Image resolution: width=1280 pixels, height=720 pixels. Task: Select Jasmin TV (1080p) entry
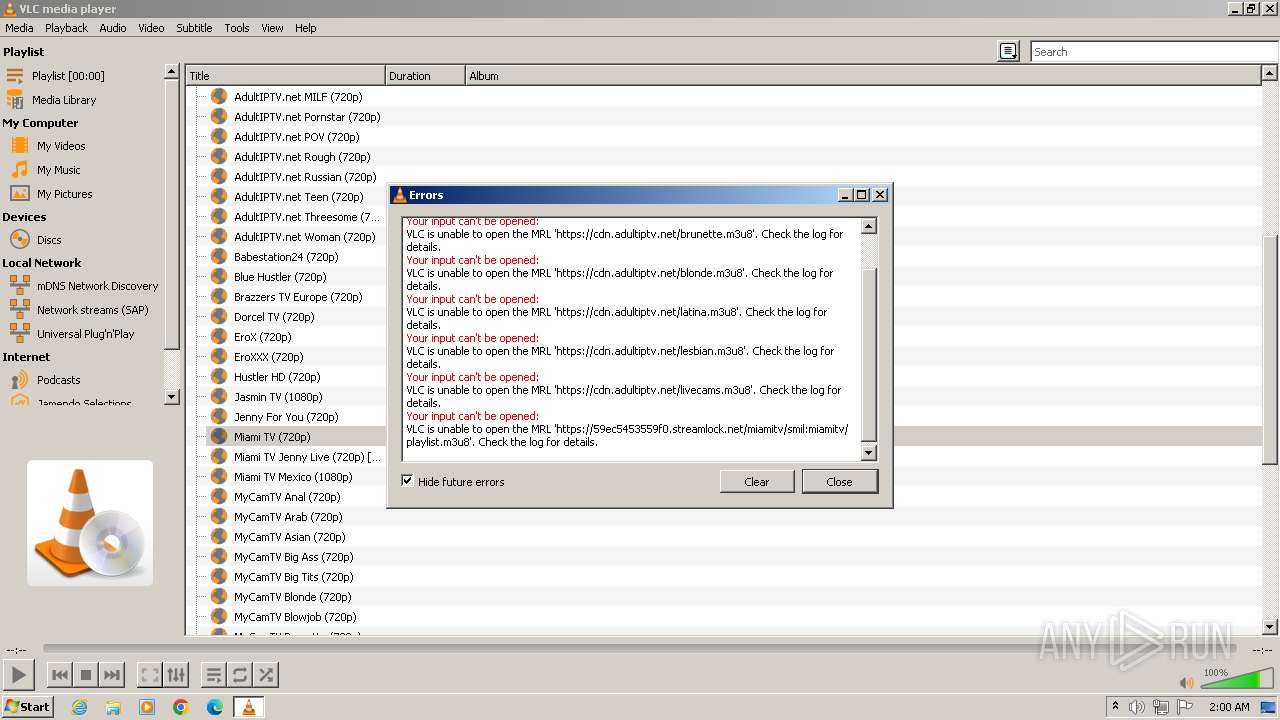click(278, 397)
